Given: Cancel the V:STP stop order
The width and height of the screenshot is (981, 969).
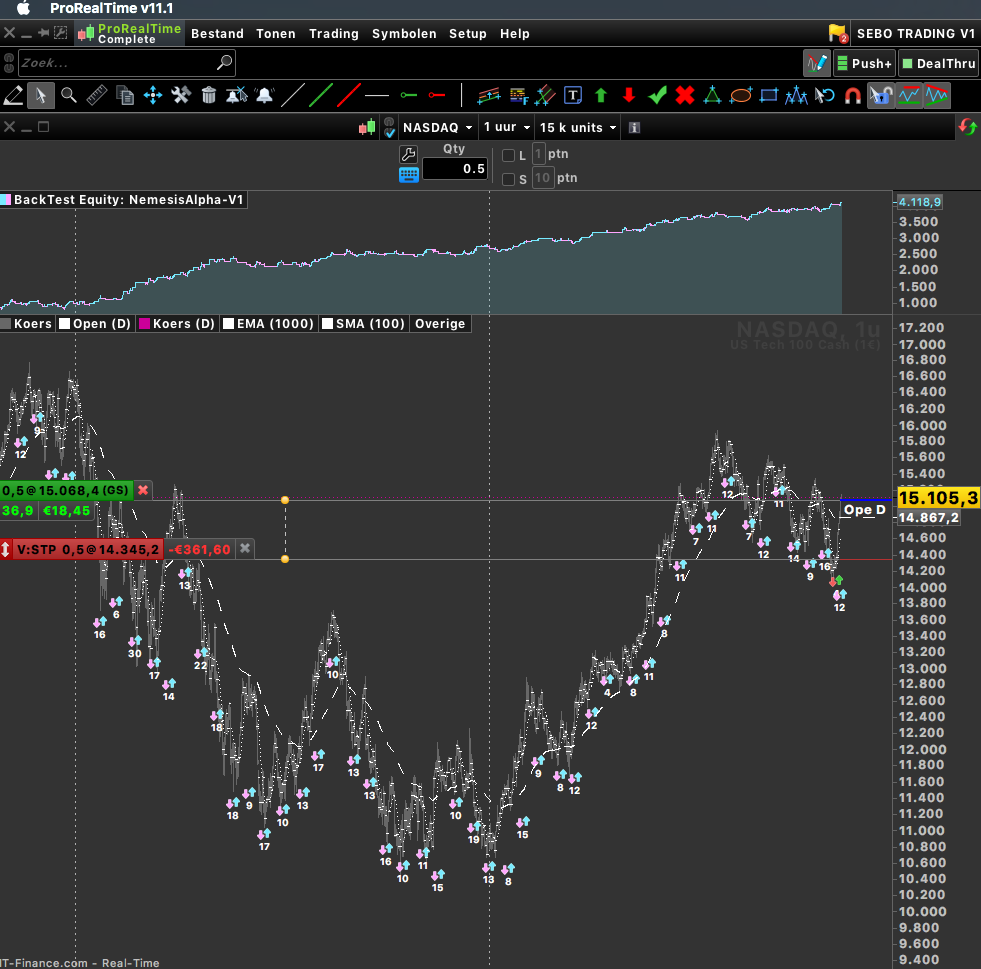Looking at the screenshot, I should (245, 549).
